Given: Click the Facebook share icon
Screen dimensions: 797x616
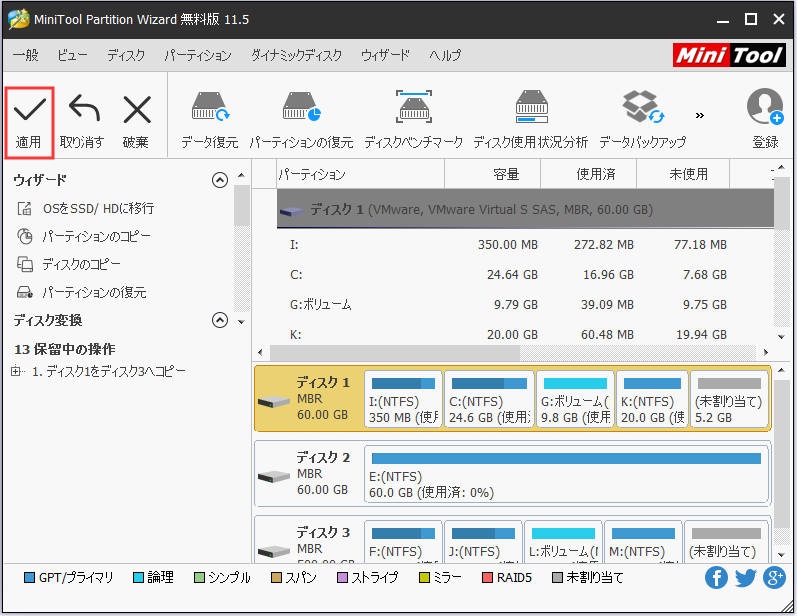Looking at the screenshot, I should [x=716, y=578].
